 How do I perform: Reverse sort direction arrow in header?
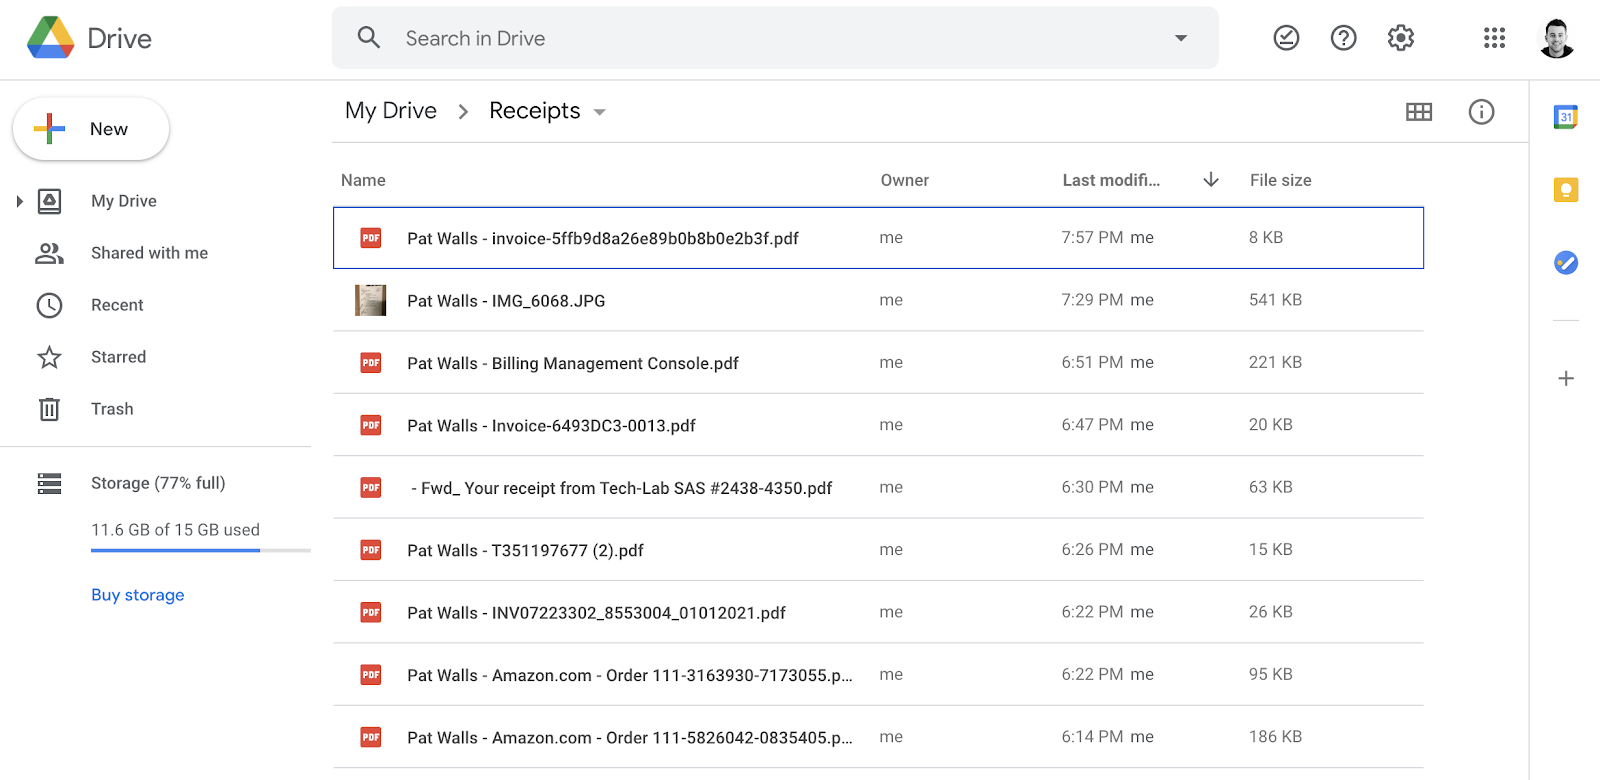pos(1211,180)
